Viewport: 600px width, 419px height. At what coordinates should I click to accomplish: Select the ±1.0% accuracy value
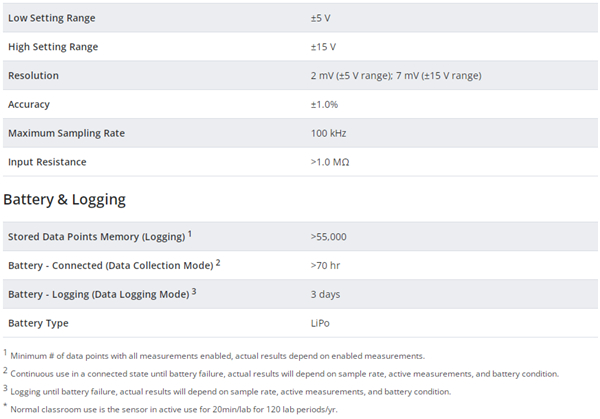click(324, 104)
